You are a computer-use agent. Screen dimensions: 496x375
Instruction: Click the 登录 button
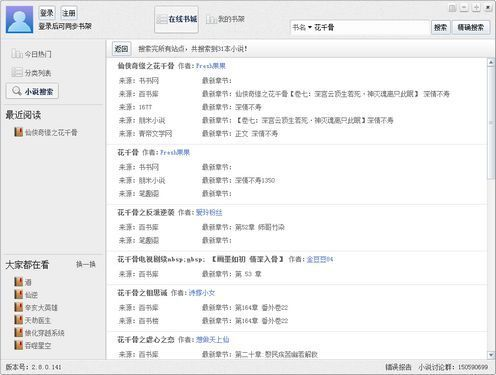pos(47,13)
